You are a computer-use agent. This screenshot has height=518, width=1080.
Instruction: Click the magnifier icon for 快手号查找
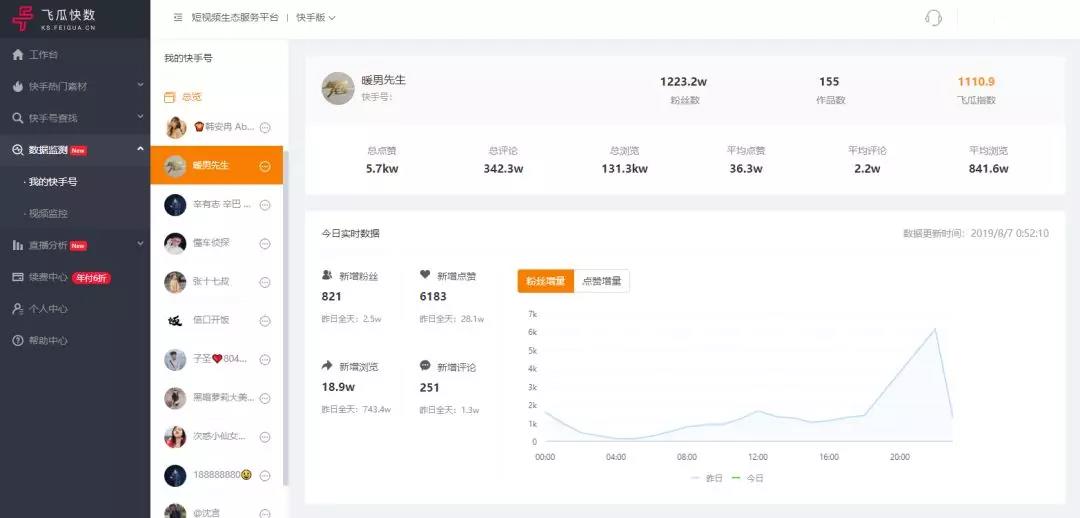18,118
